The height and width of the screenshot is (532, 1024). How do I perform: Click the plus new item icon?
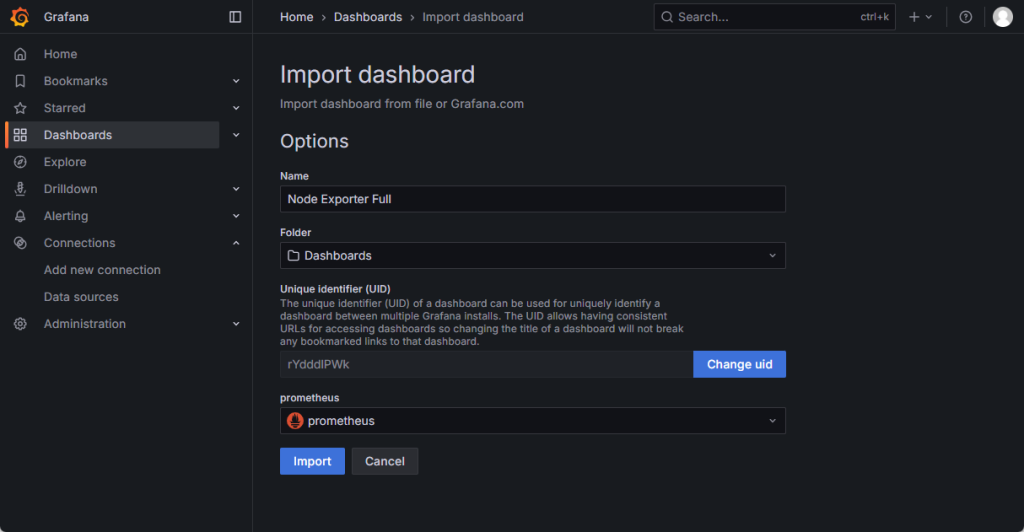(914, 17)
